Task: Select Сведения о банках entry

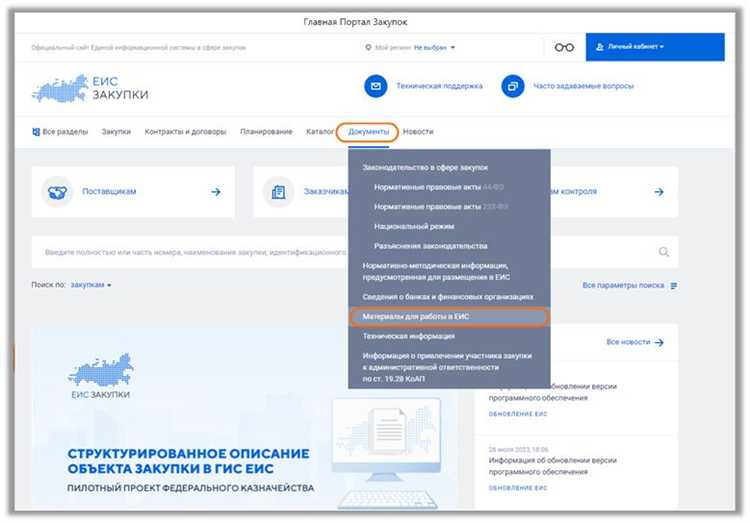Action: pyautogui.click(x=448, y=297)
